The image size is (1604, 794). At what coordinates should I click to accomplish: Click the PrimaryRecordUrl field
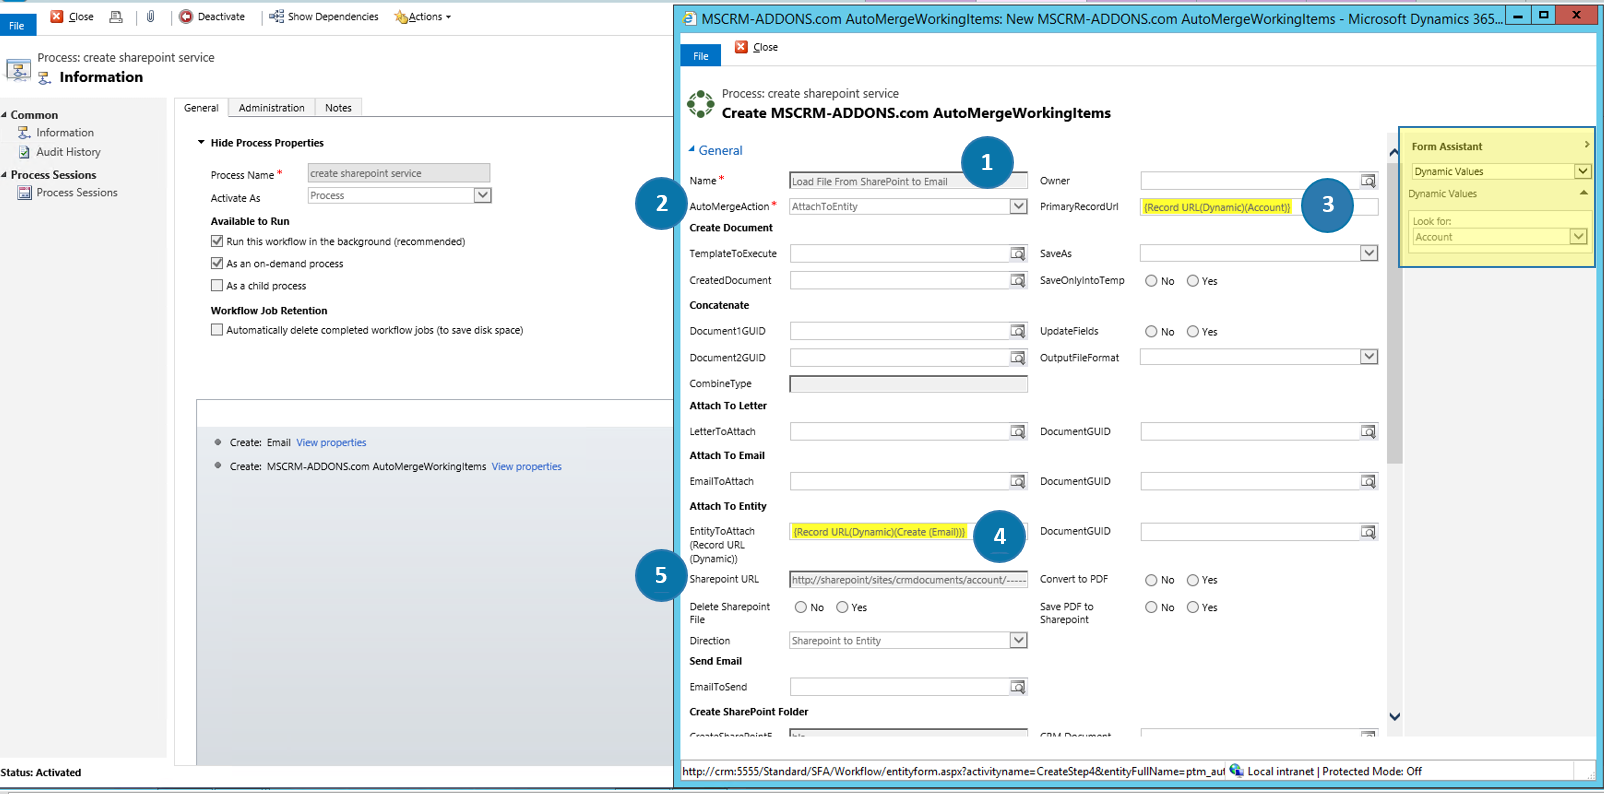click(1259, 207)
